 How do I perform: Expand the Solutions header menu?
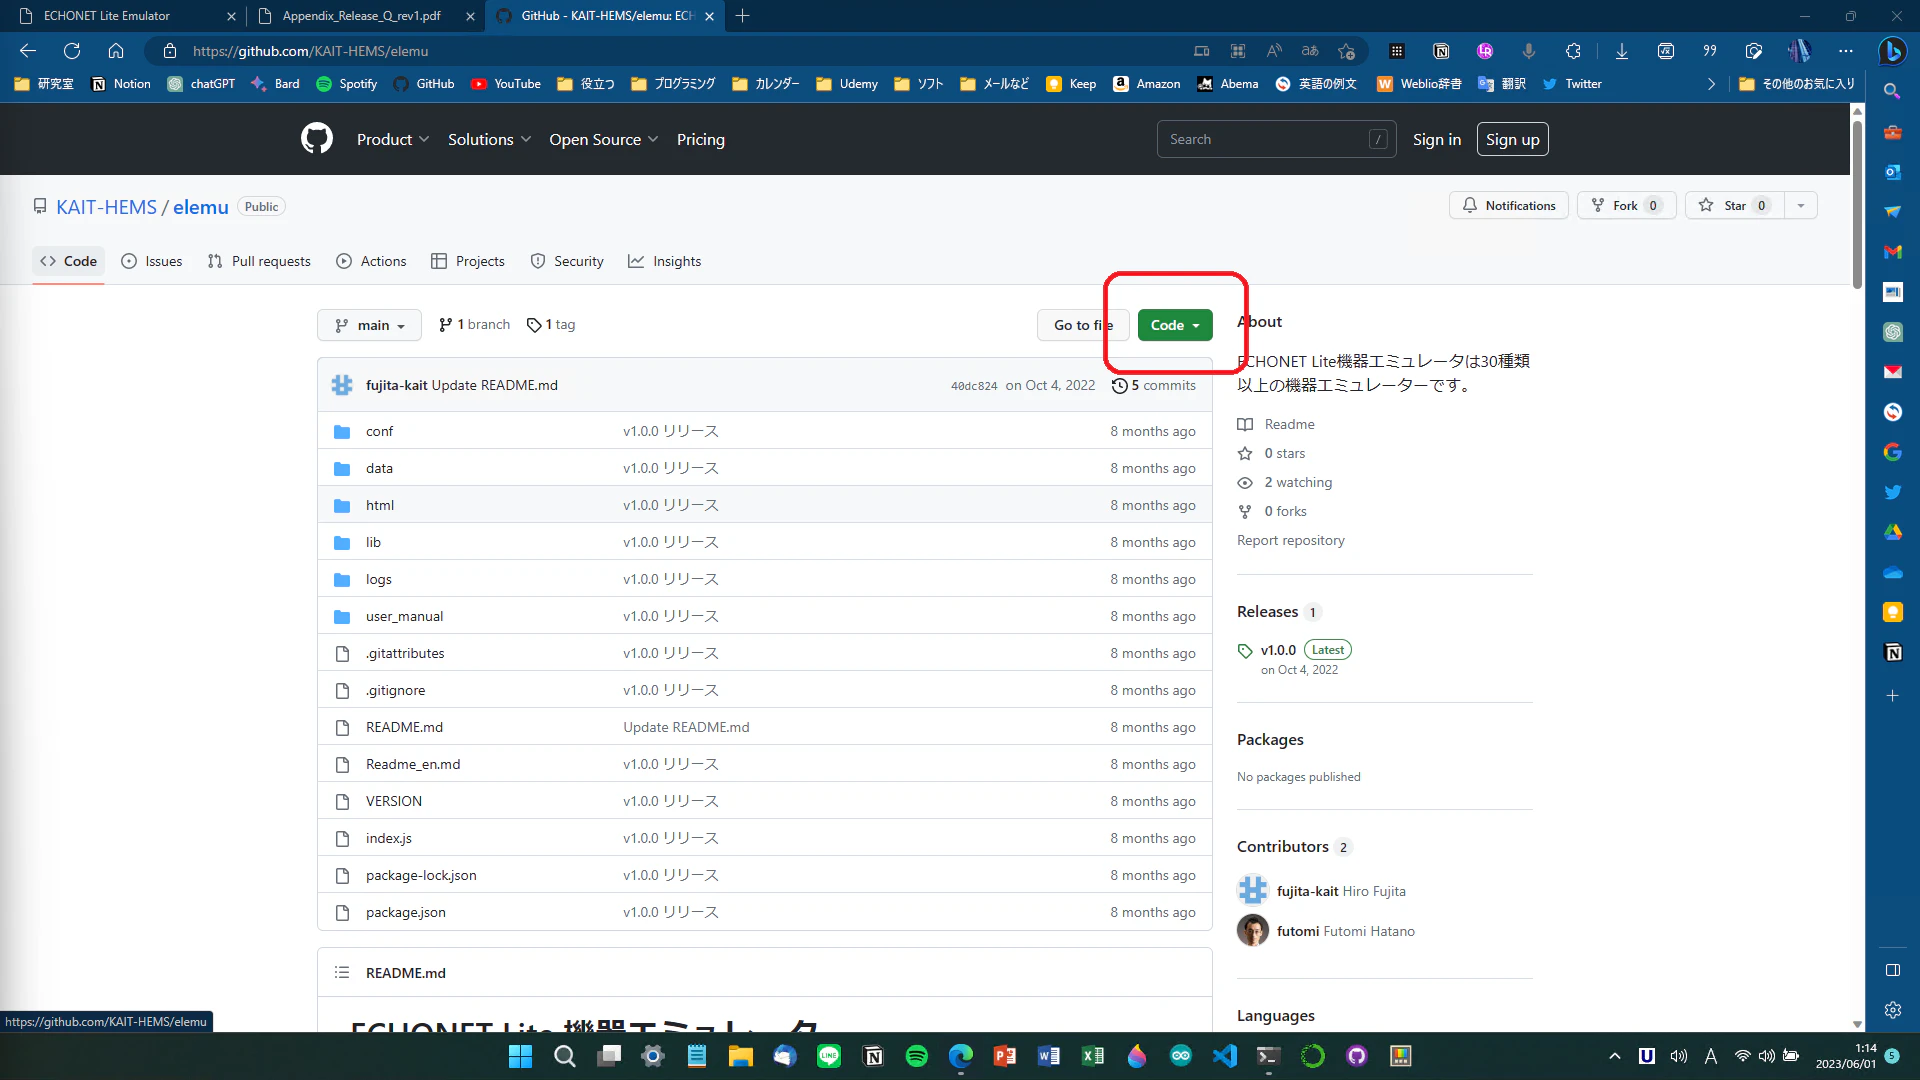489,140
